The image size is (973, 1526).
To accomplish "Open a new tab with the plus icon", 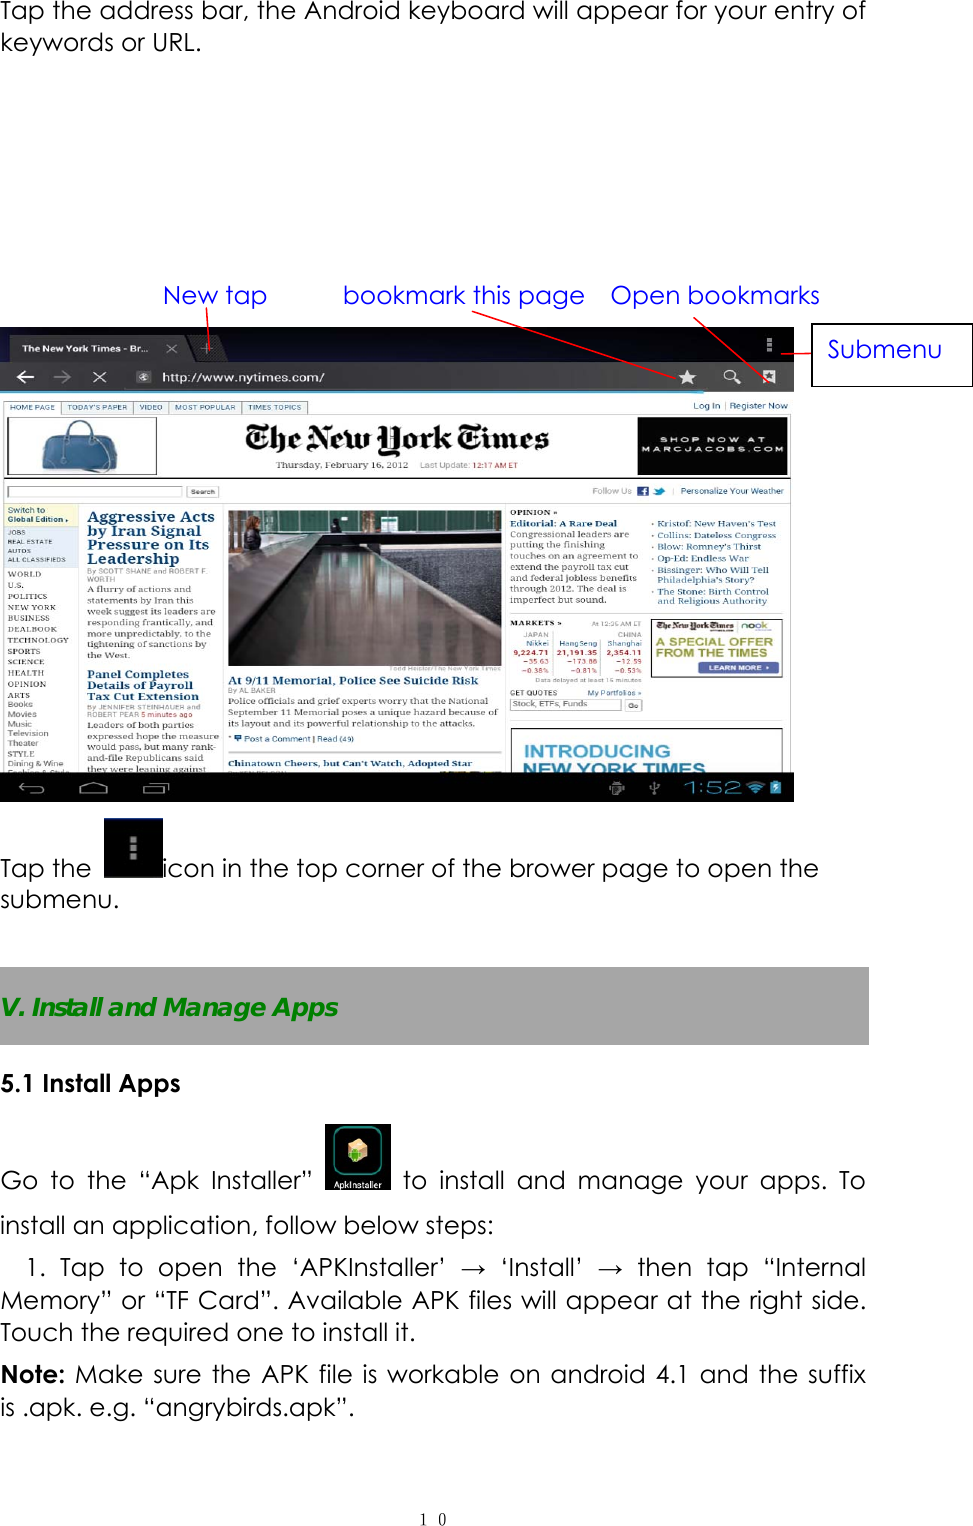I will (206, 348).
